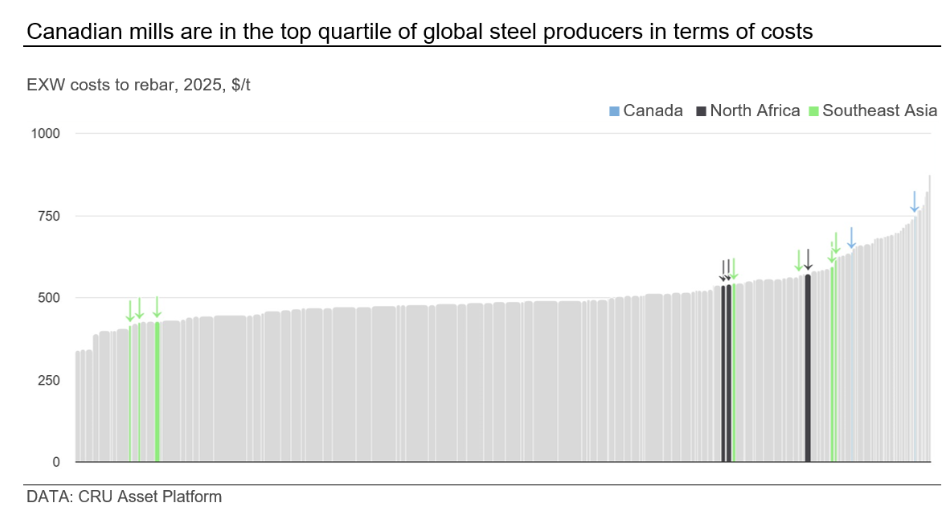This screenshot has width=950, height=520.
Task: Toggle the Canada legend label
Action: click(652, 110)
